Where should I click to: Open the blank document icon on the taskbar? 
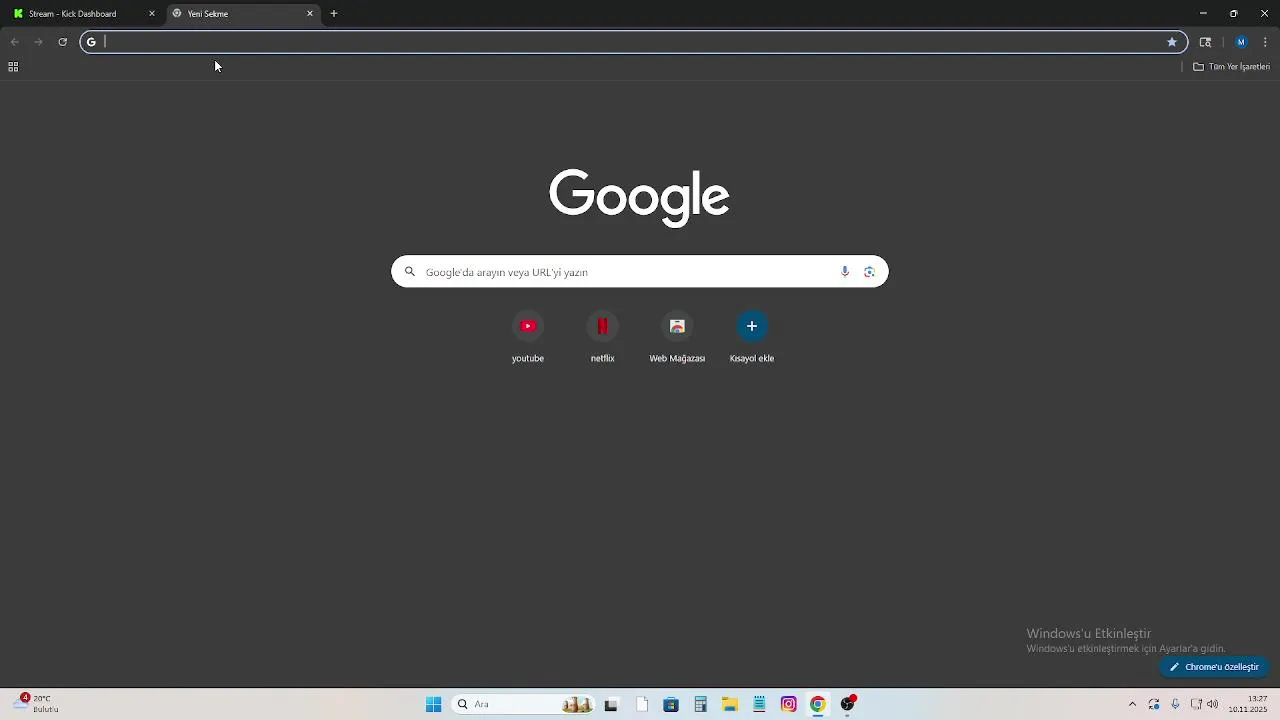click(x=642, y=705)
